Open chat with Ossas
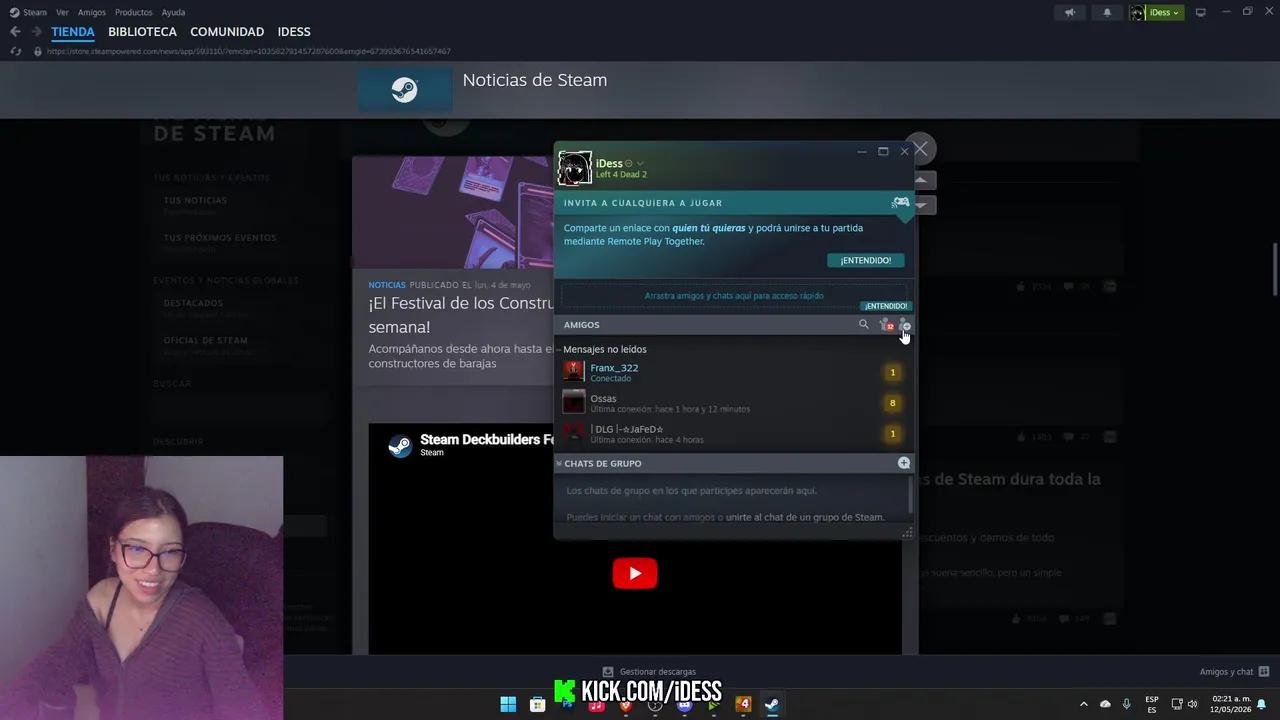 (733, 403)
